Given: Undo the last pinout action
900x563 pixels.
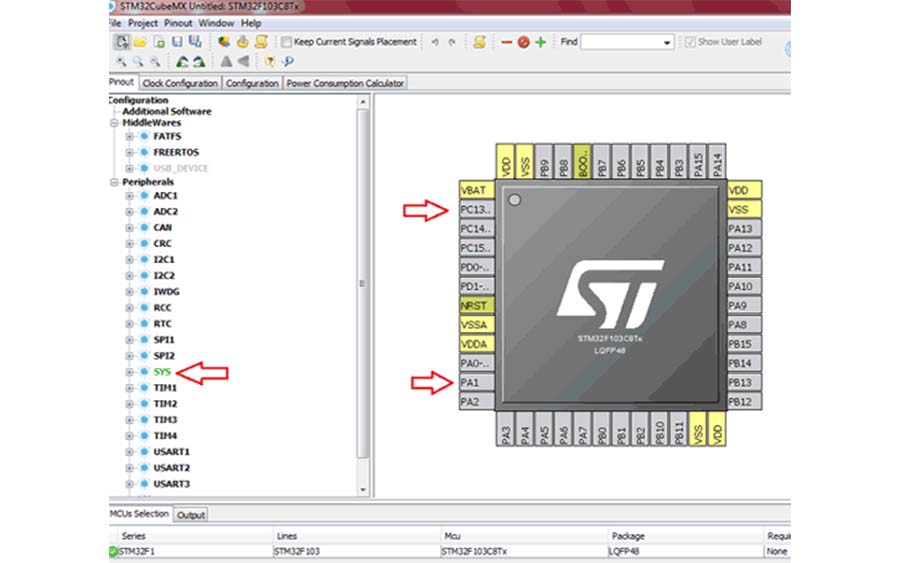Looking at the screenshot, I should click(435, 42).
